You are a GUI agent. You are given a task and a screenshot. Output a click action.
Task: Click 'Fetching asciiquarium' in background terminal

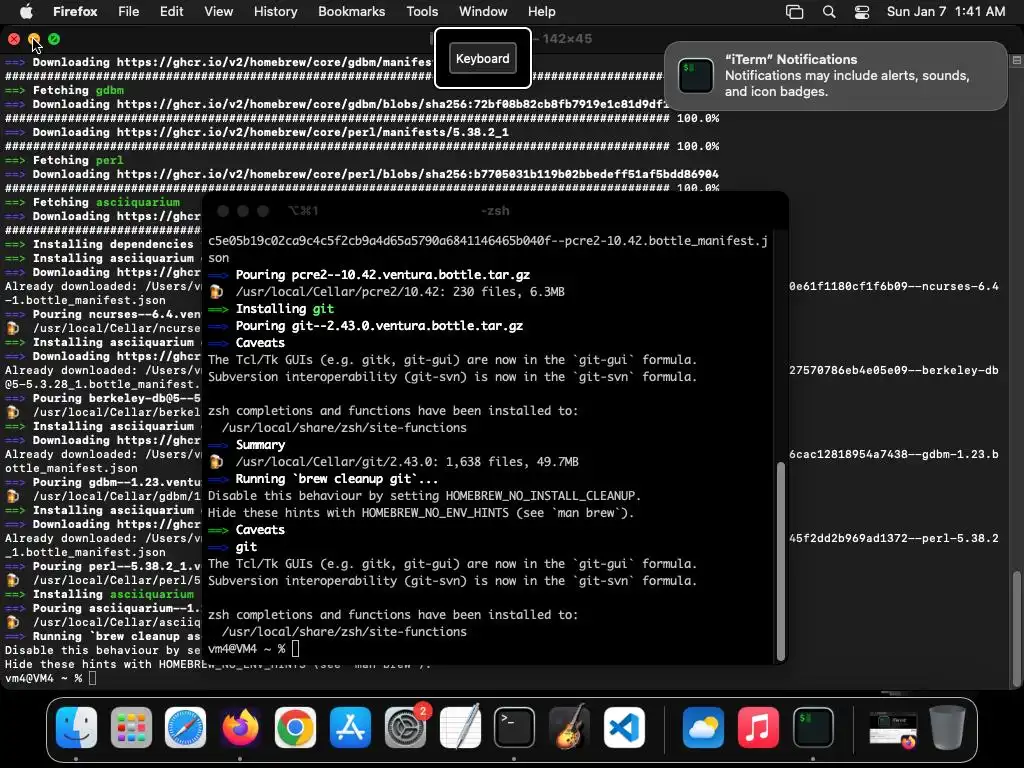click(x=106, y=202)
